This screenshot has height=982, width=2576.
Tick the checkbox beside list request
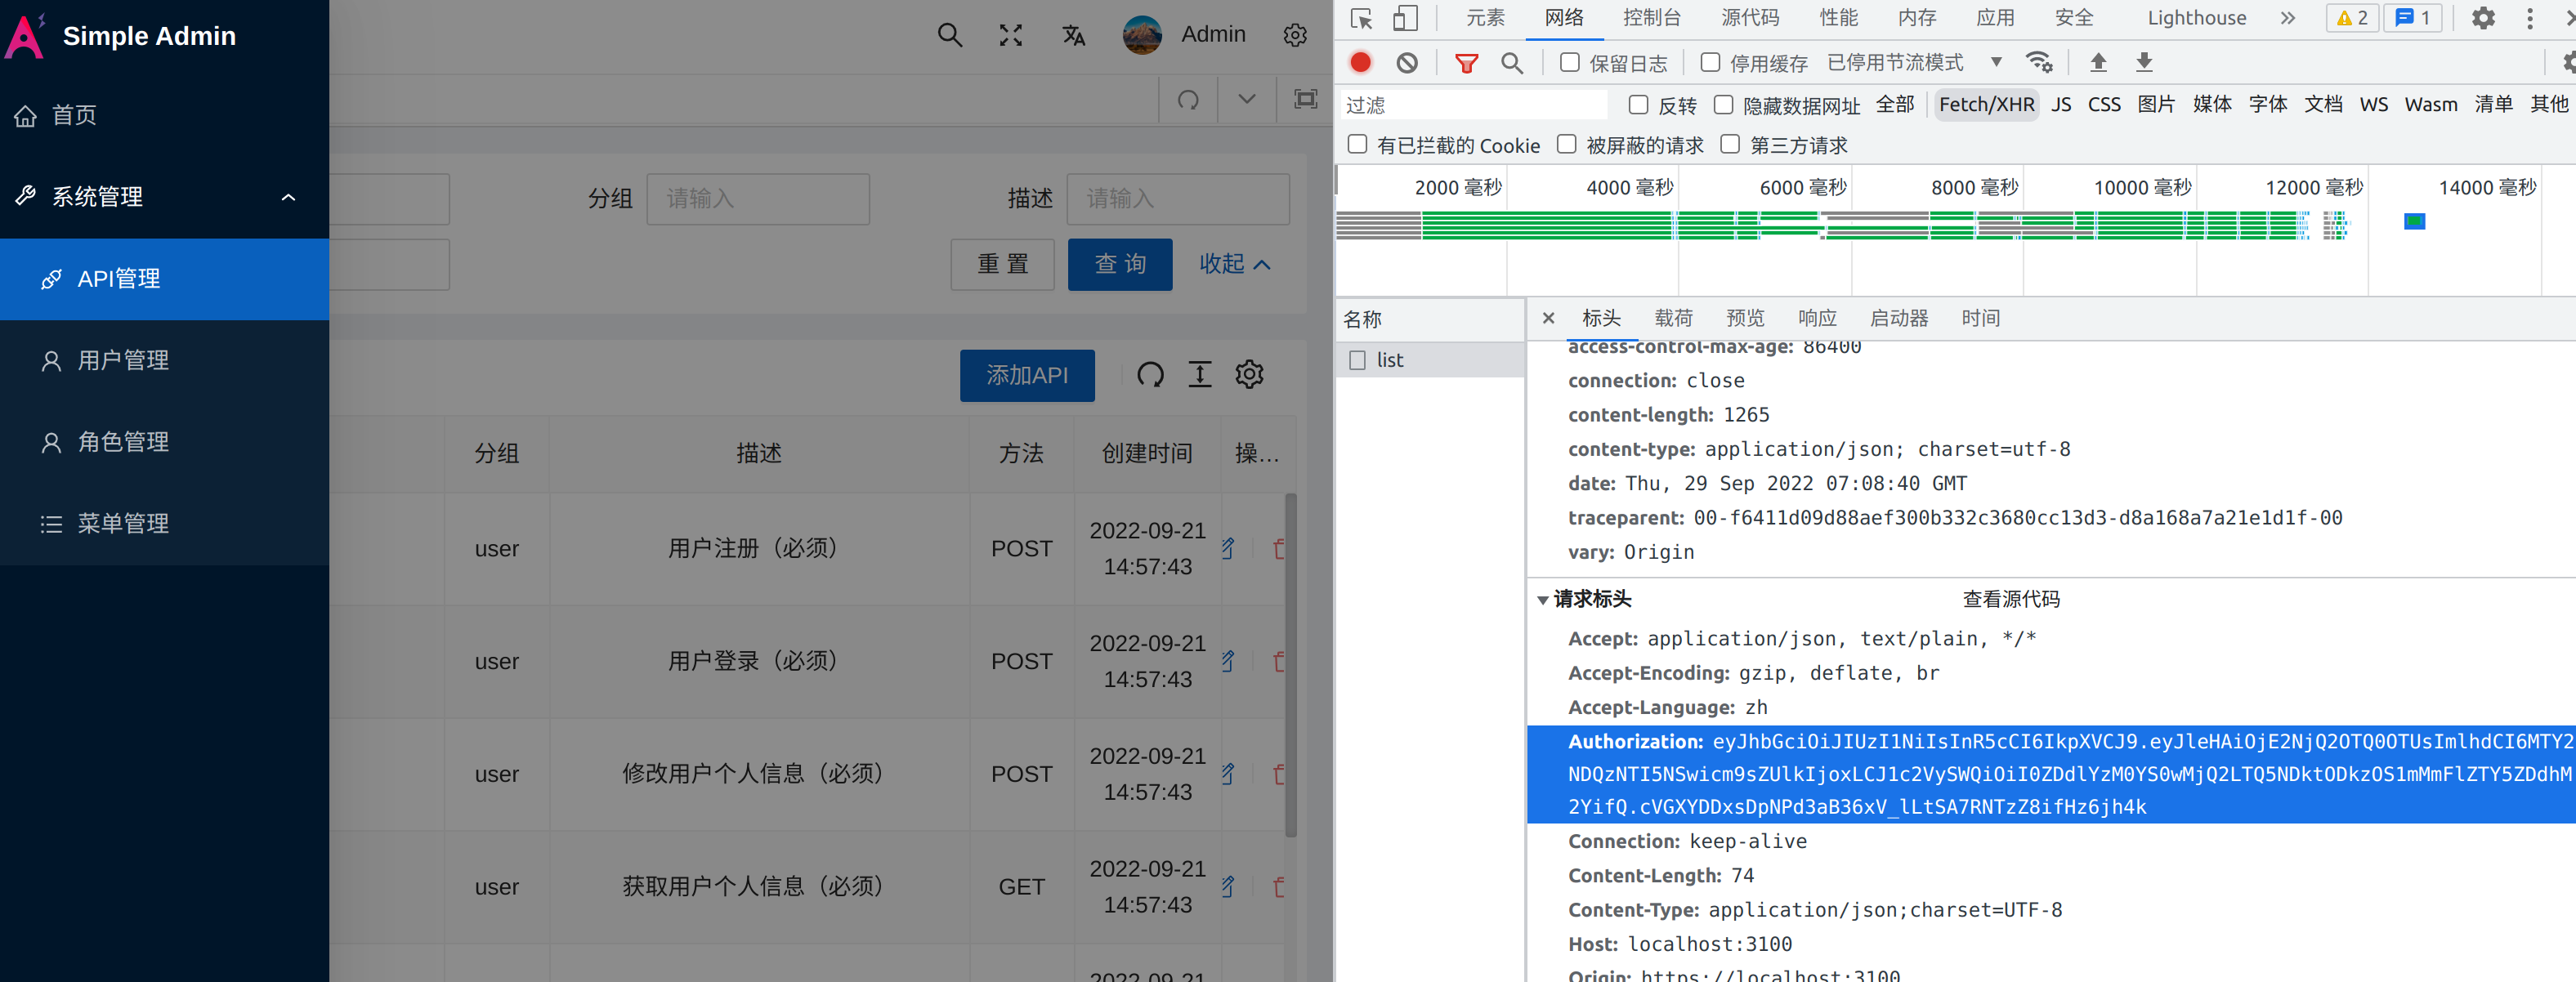[x=1357, y=360]
